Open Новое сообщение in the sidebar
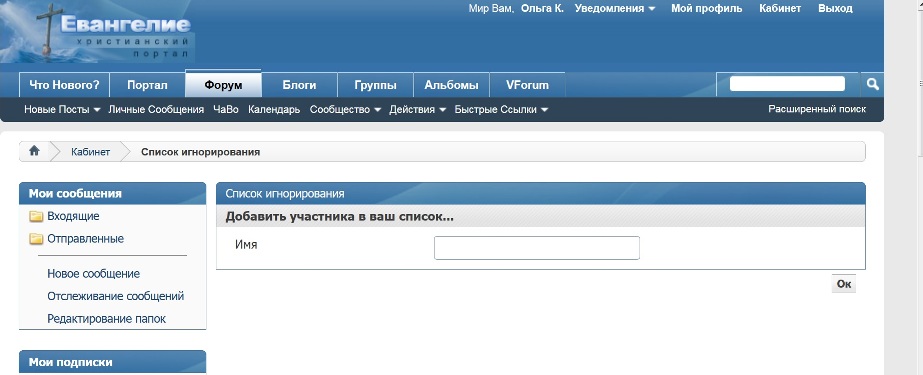The image size is (923, 375). tap(94, 274)
